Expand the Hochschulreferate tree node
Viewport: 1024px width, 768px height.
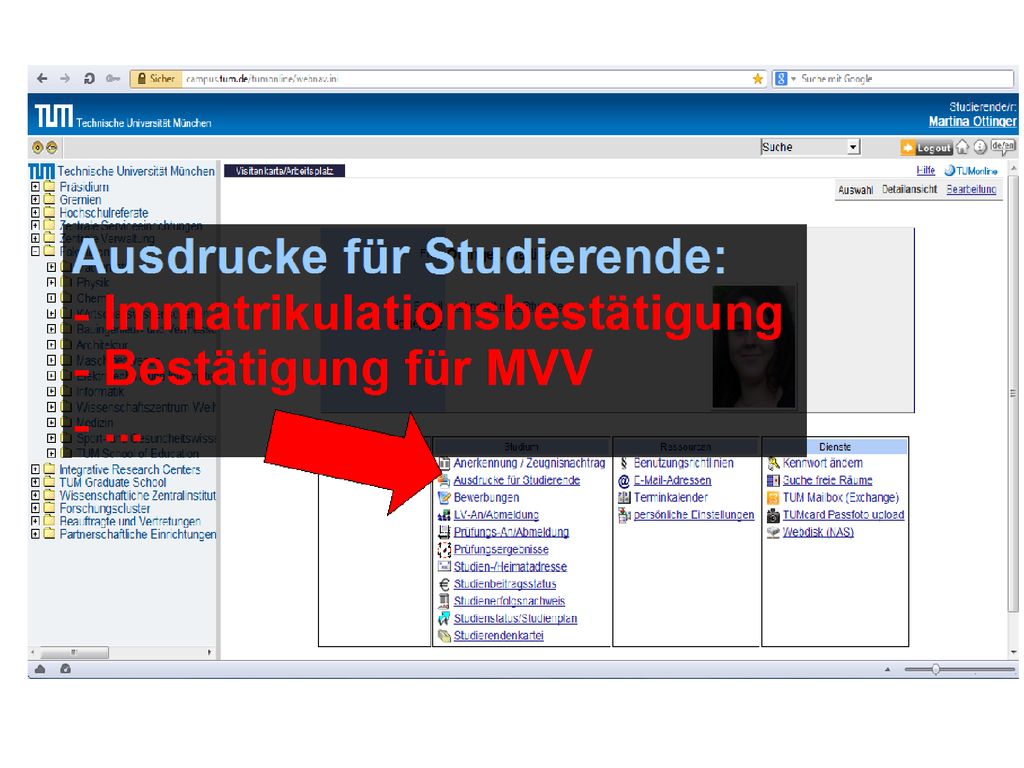[35, 212]
